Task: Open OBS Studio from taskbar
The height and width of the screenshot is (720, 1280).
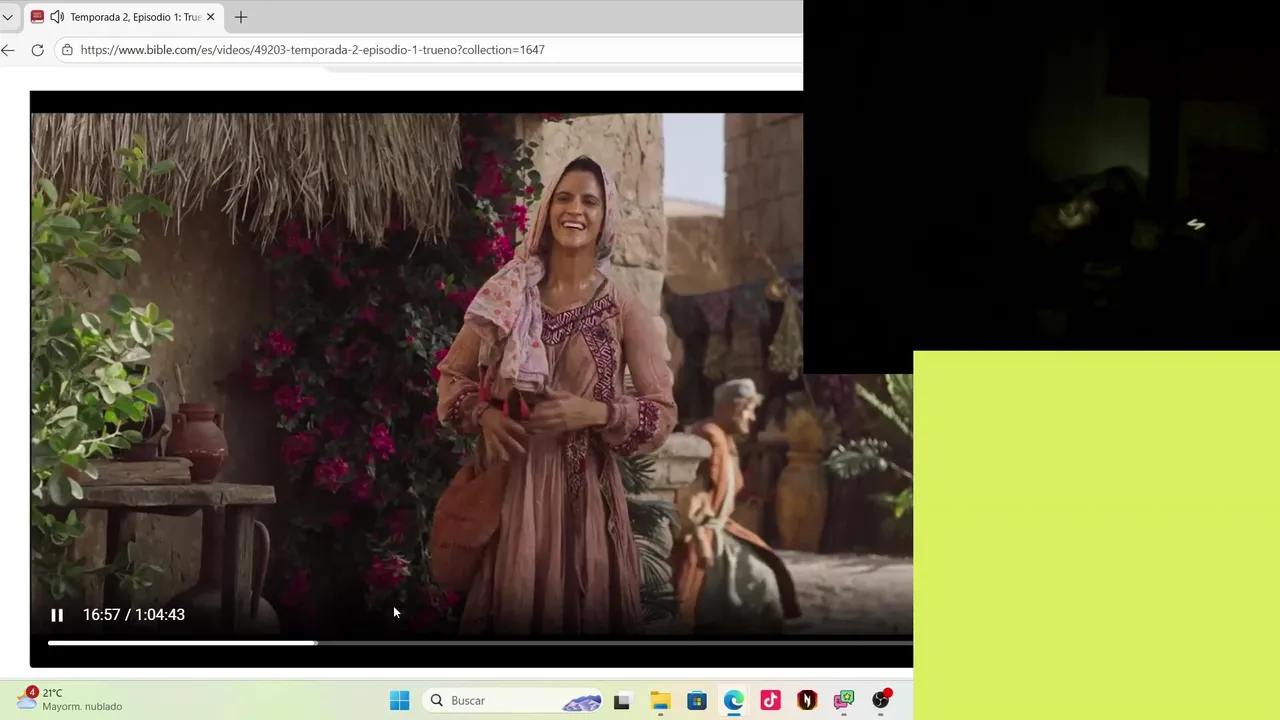Action: coord(881,701)
